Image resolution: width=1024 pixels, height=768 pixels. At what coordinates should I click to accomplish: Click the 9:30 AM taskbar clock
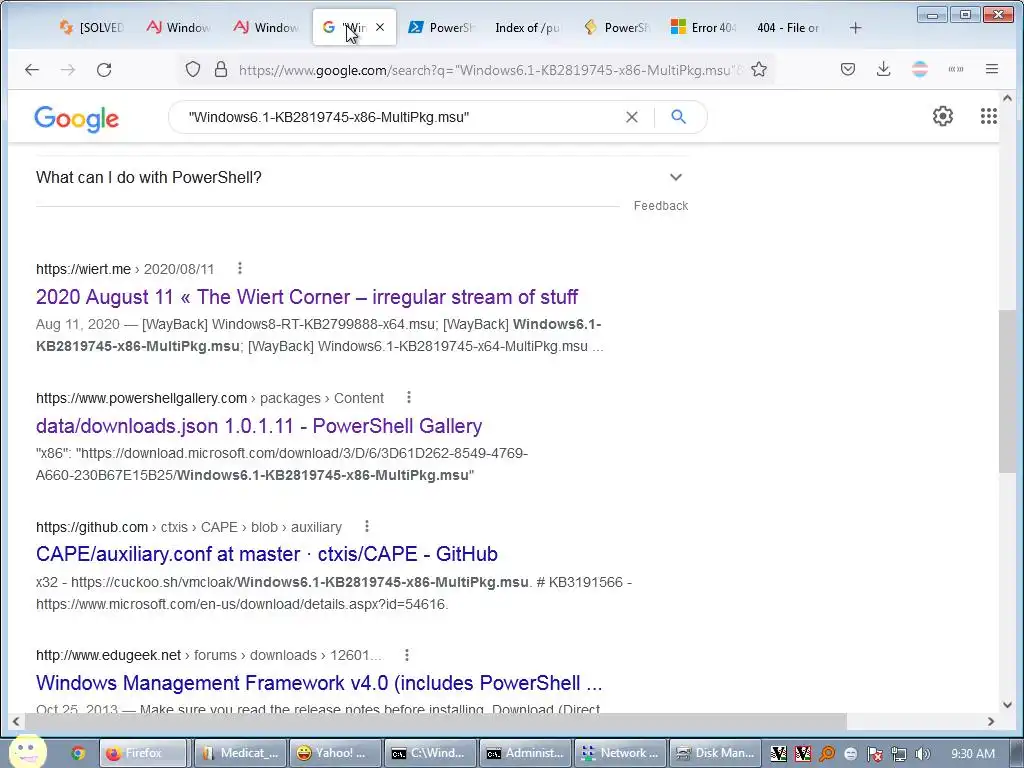[973, 754]
